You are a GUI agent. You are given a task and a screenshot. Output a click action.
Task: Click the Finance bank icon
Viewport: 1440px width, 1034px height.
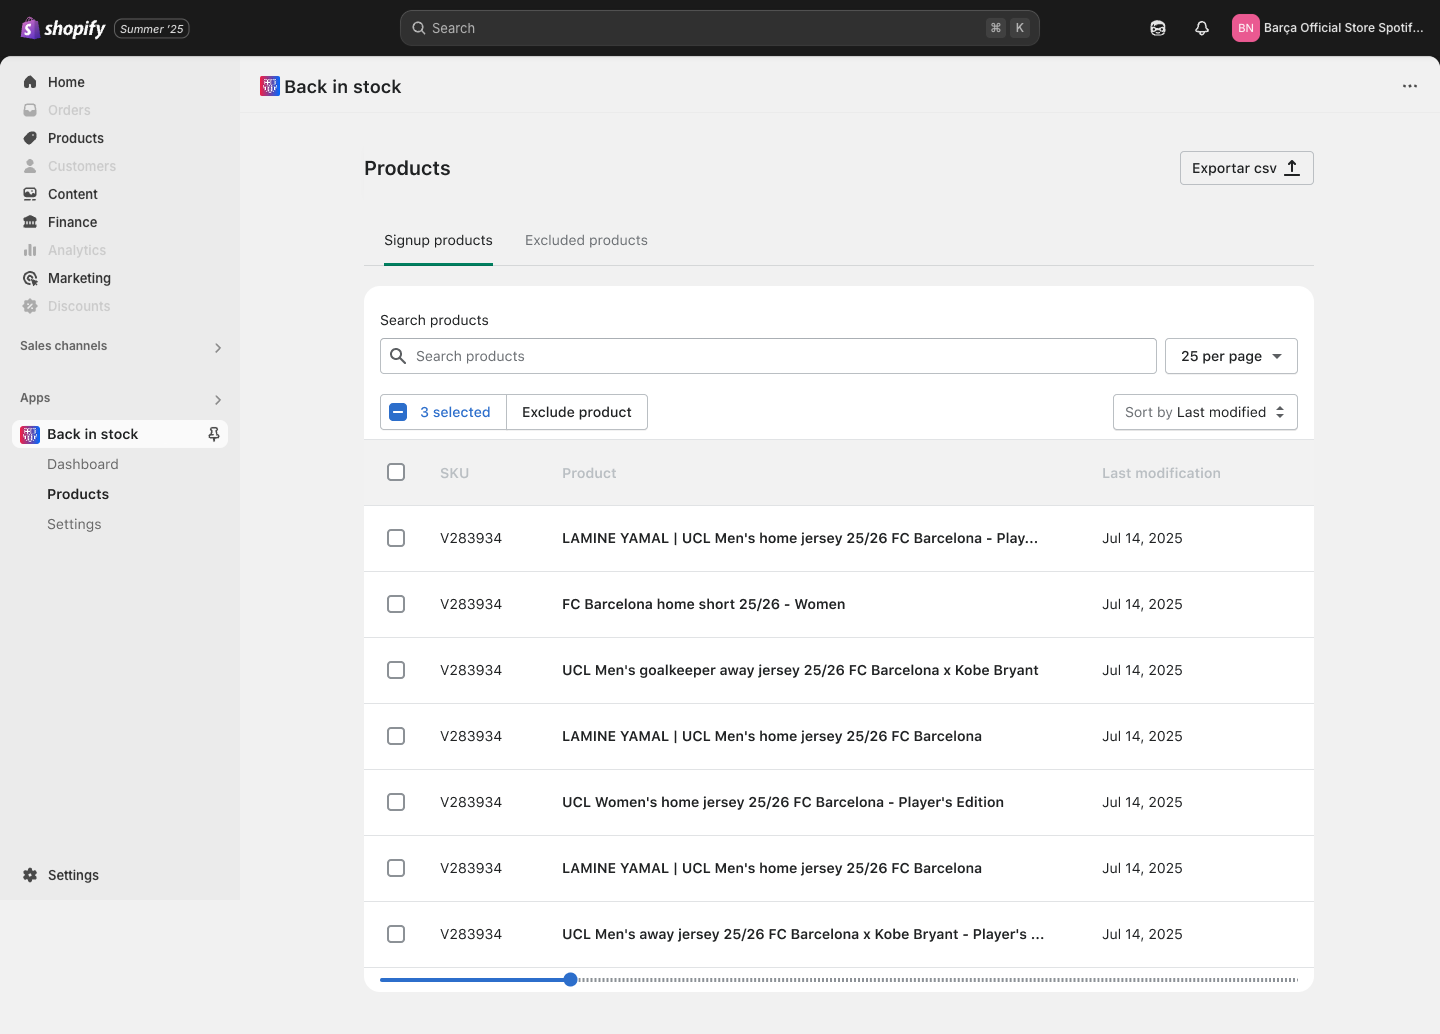pyautogui.click(x=30, y=222)
